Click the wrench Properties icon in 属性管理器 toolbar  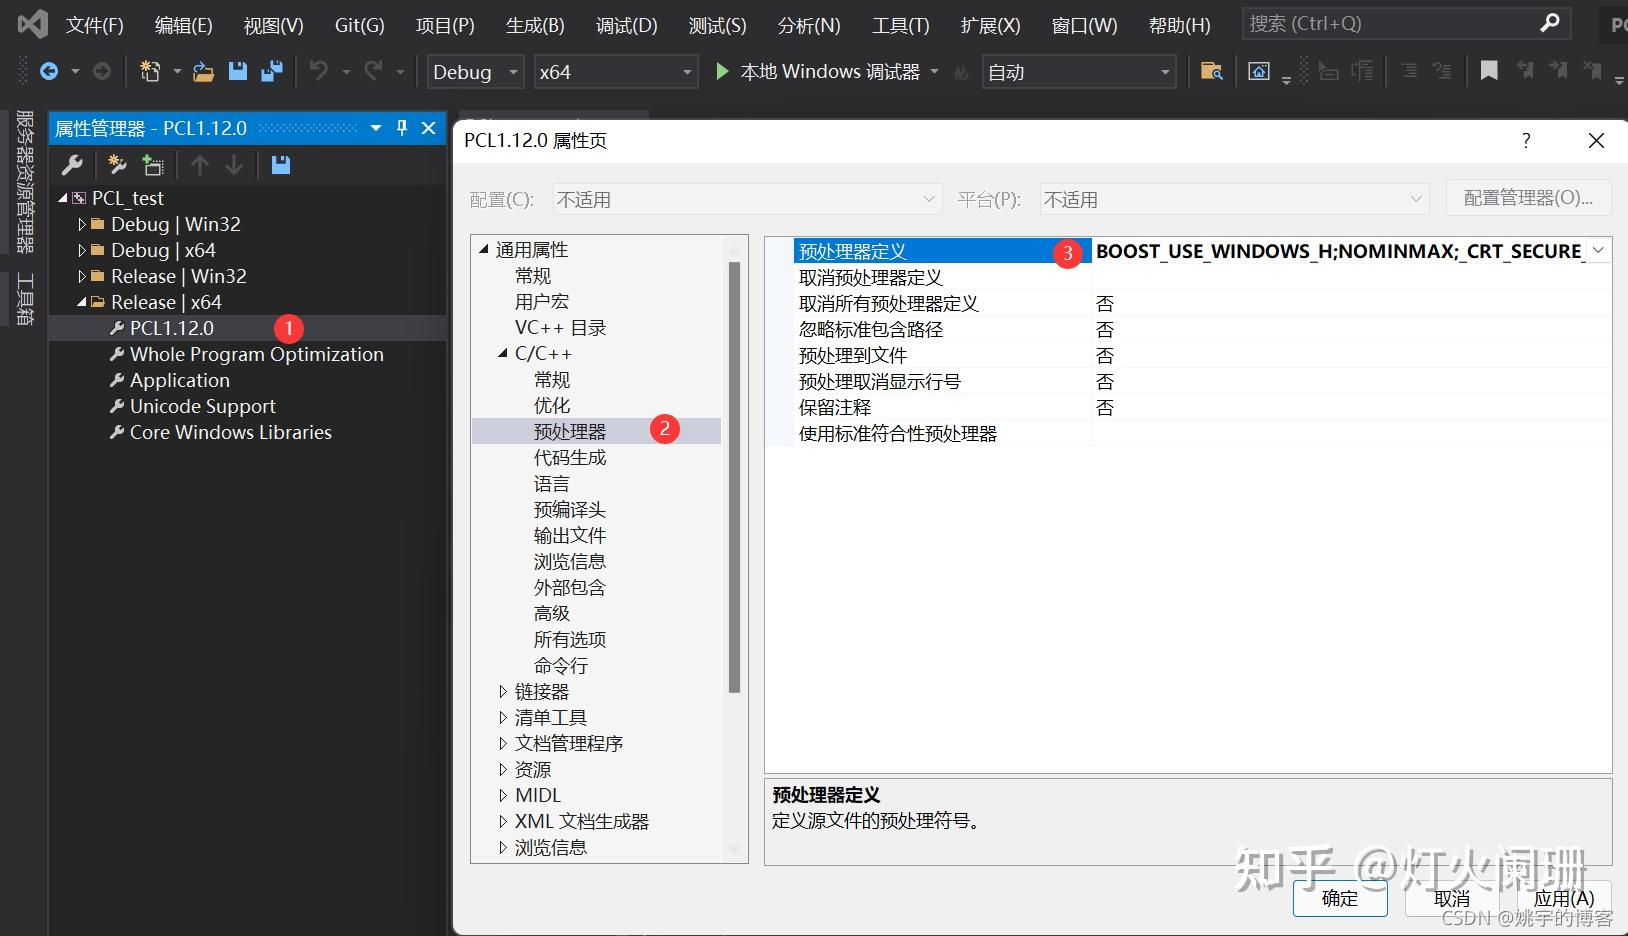coord(71,165)
